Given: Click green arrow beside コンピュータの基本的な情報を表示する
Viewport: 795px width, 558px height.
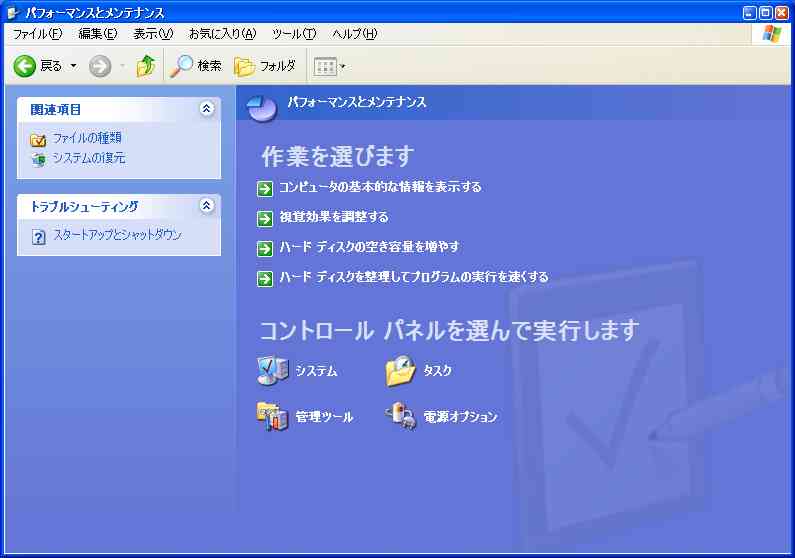Looking at the screenshot, I should tap(265, 189).
